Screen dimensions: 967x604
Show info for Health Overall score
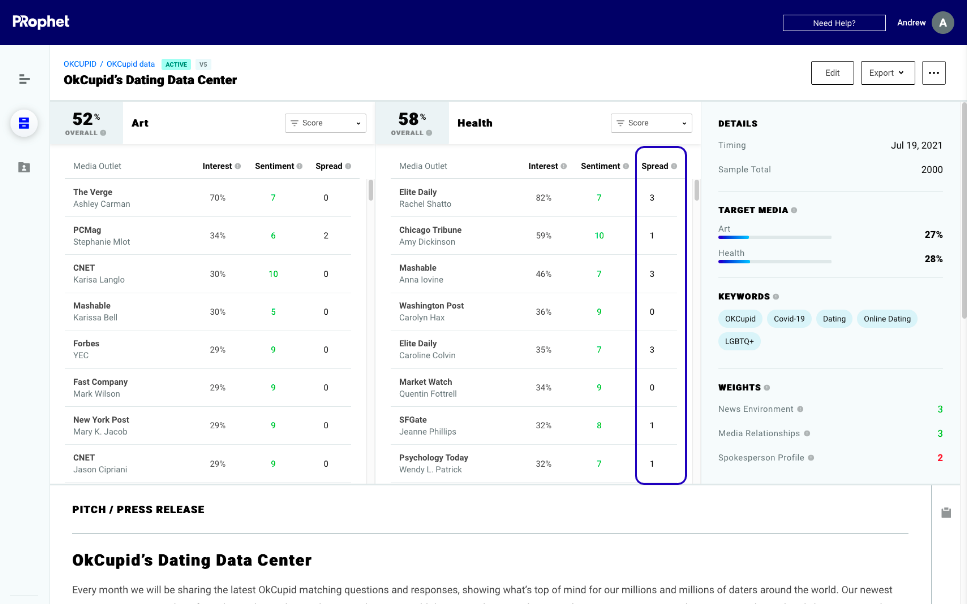pyautogui.click(x=429, y=133)
